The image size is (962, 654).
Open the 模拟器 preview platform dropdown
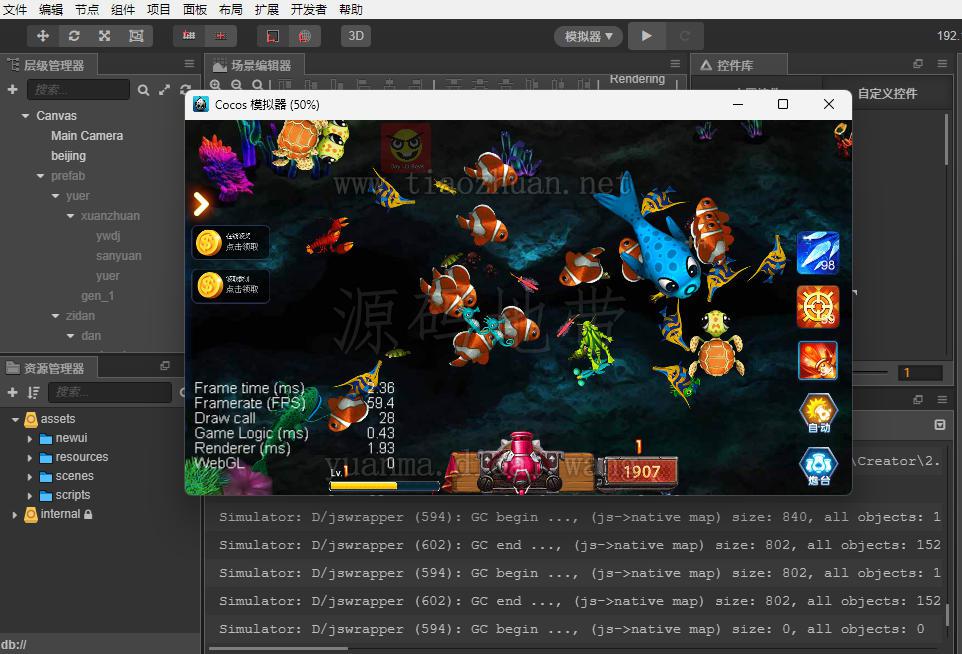coord(588,36)
